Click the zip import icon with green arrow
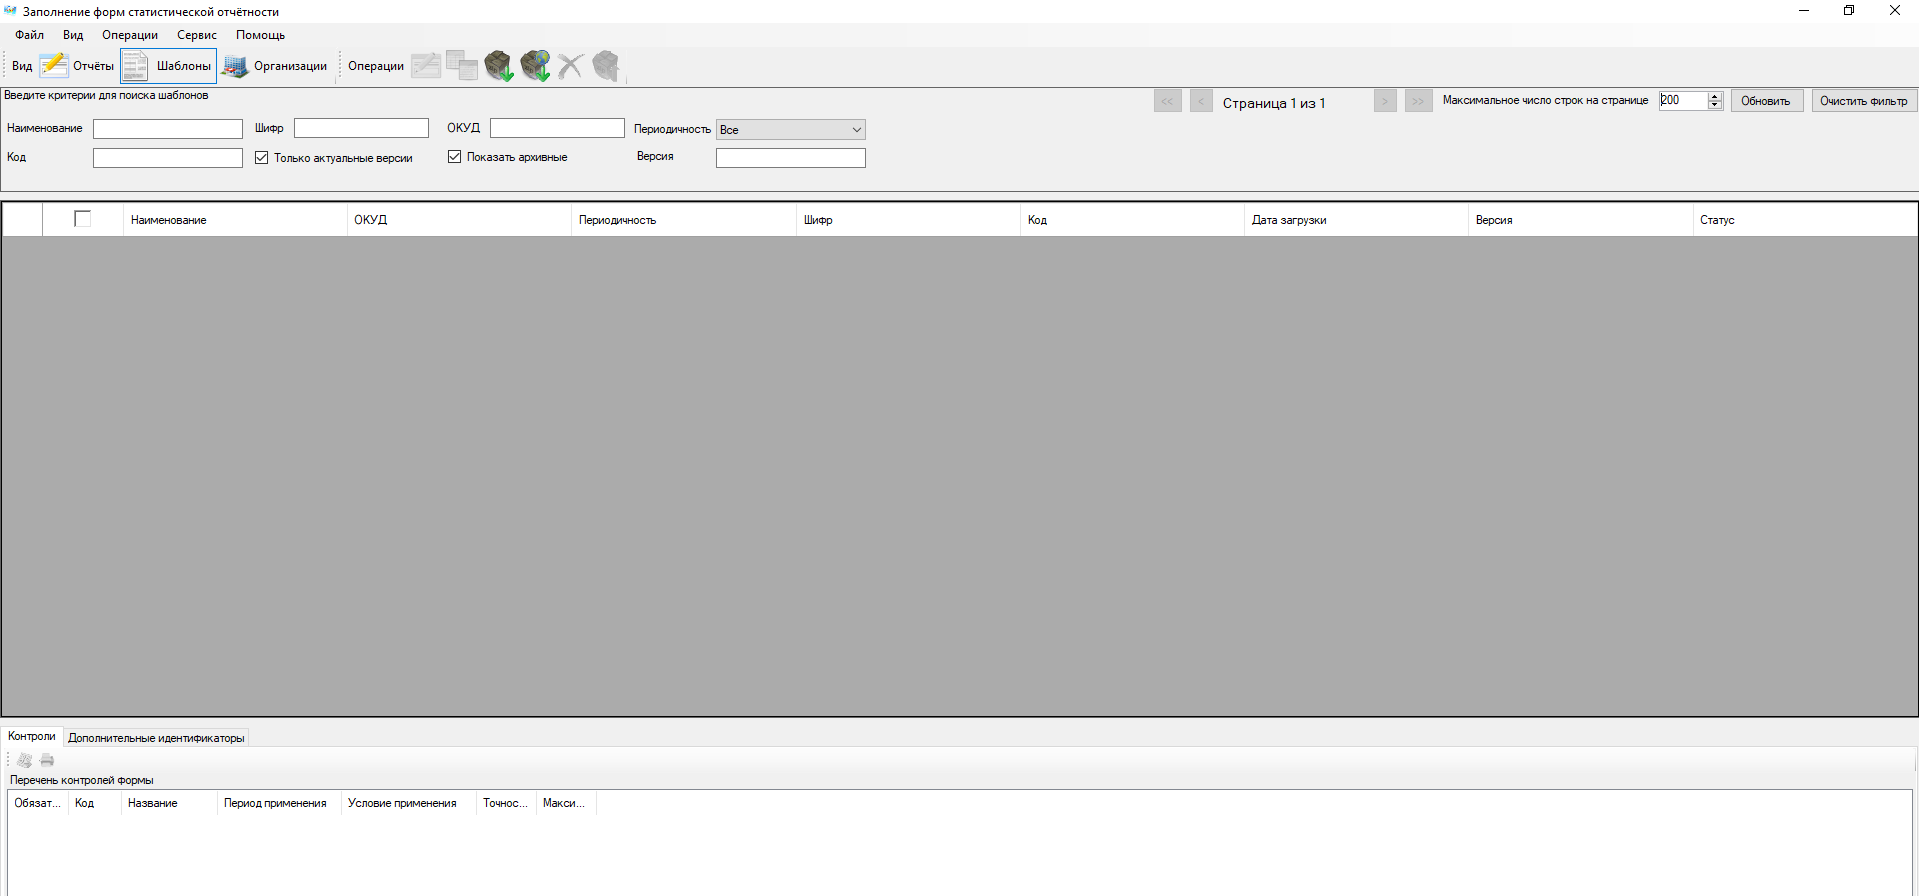The width and height of the screenshot is (1919, 896). (x=499, y=66)
